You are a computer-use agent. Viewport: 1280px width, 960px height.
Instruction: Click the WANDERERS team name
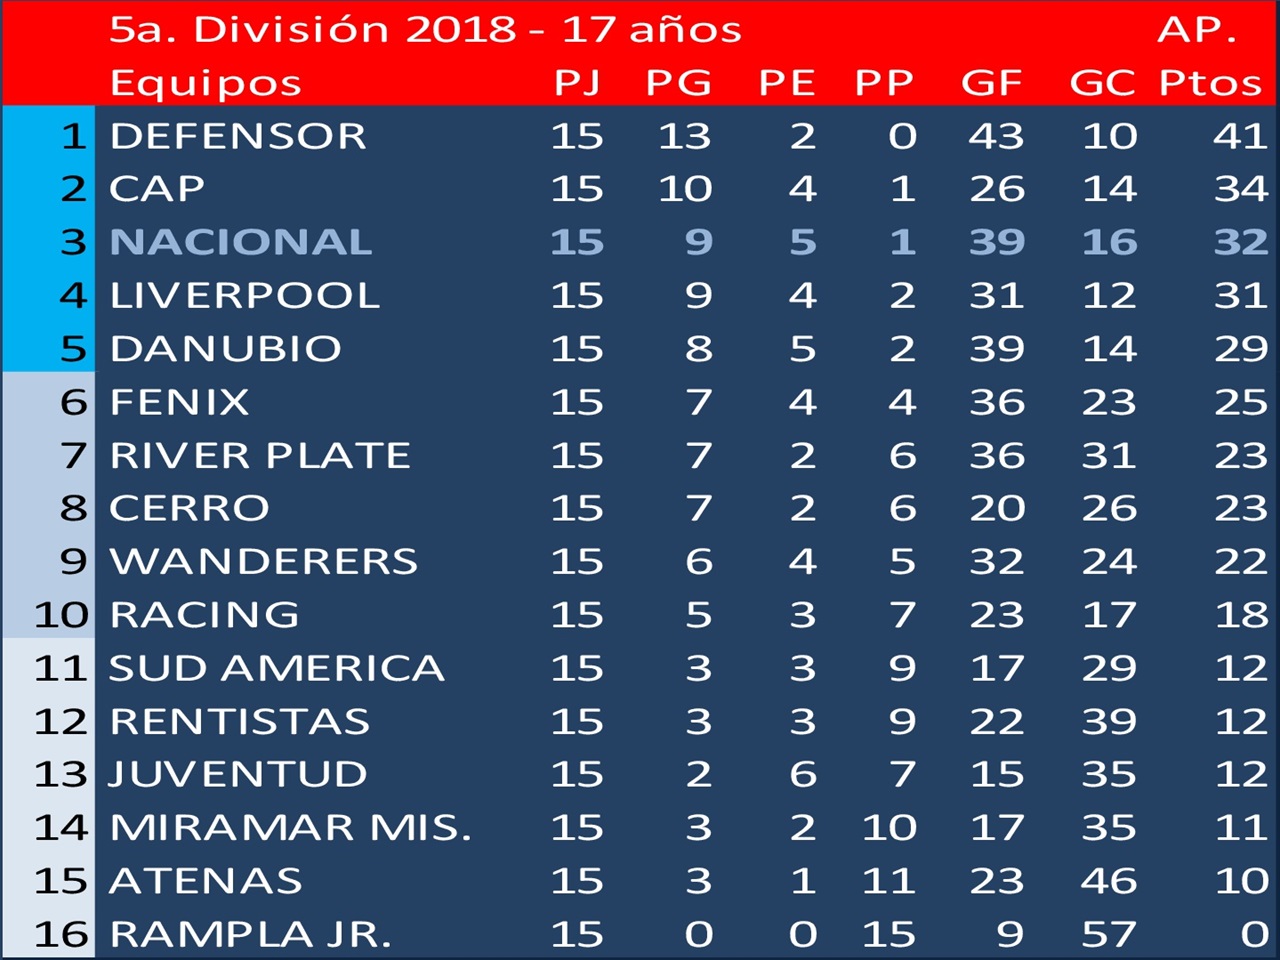[x=264, y=561]
